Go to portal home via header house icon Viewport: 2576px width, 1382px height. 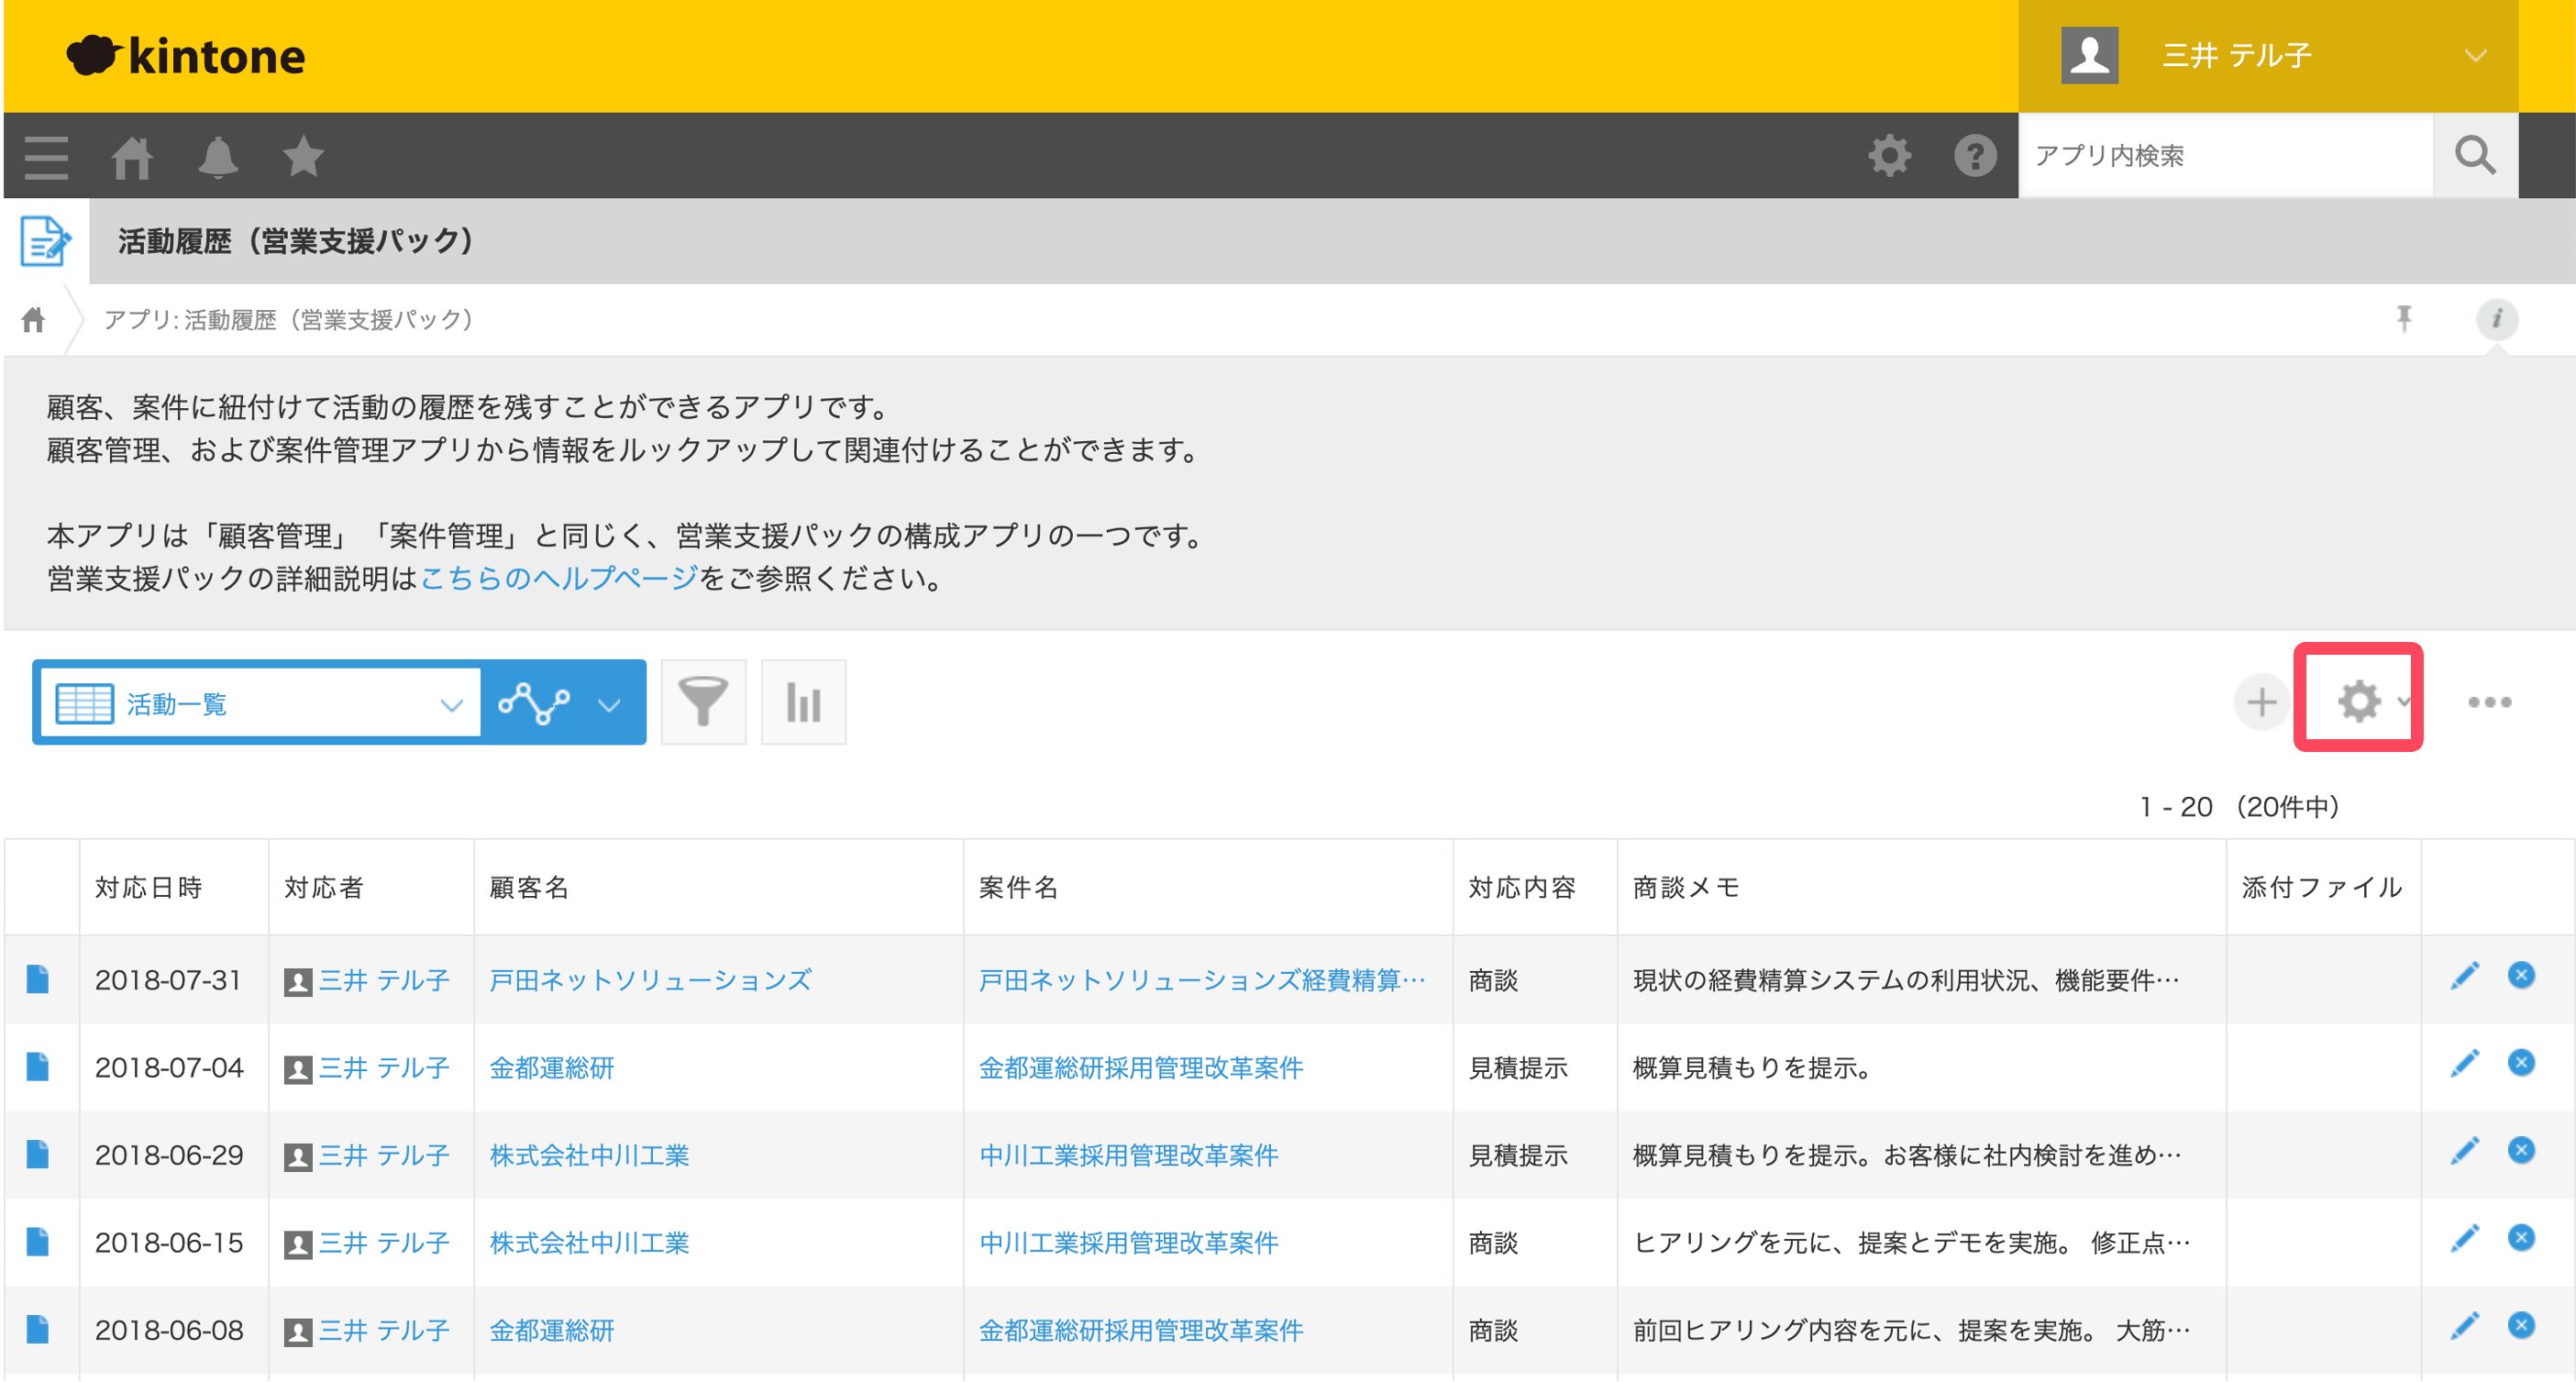click(132, 157)
